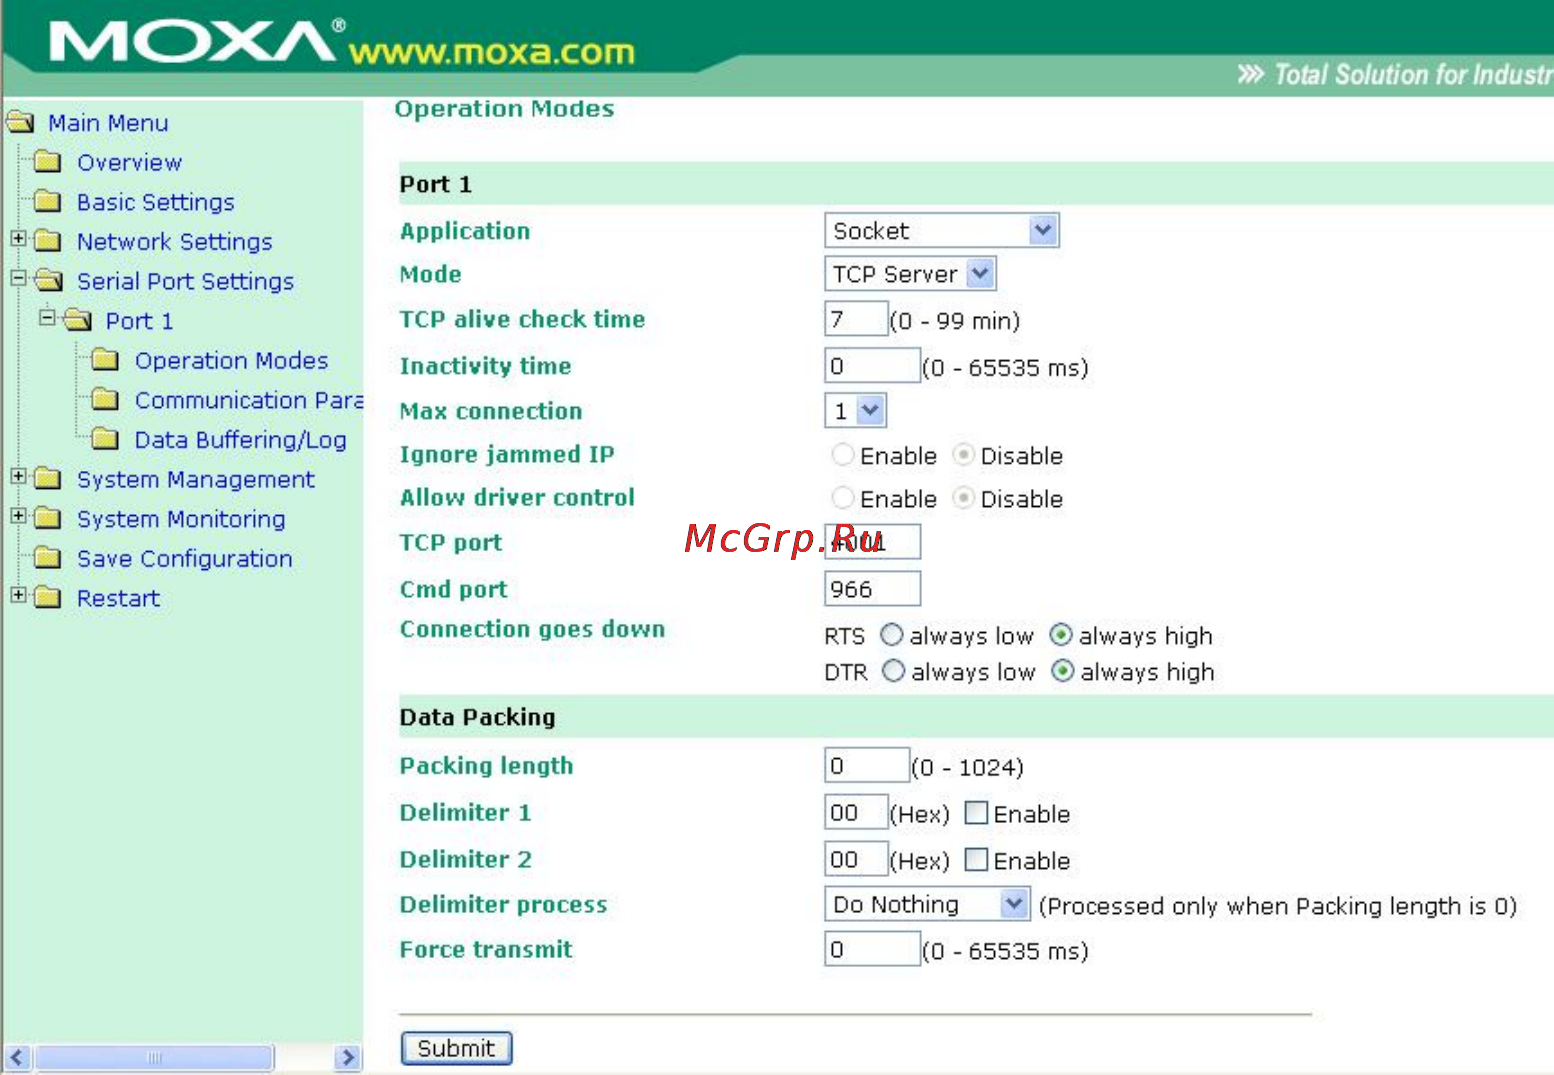Collapse the Serial Port Settings node

coord(18,278)
